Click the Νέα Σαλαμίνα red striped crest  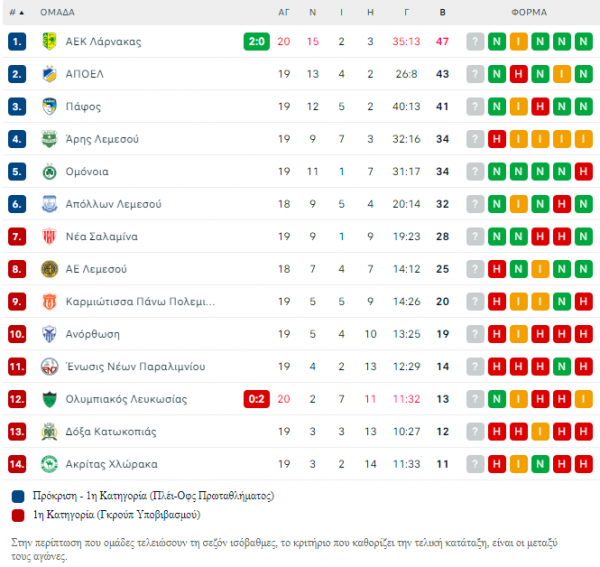point(49,236)
